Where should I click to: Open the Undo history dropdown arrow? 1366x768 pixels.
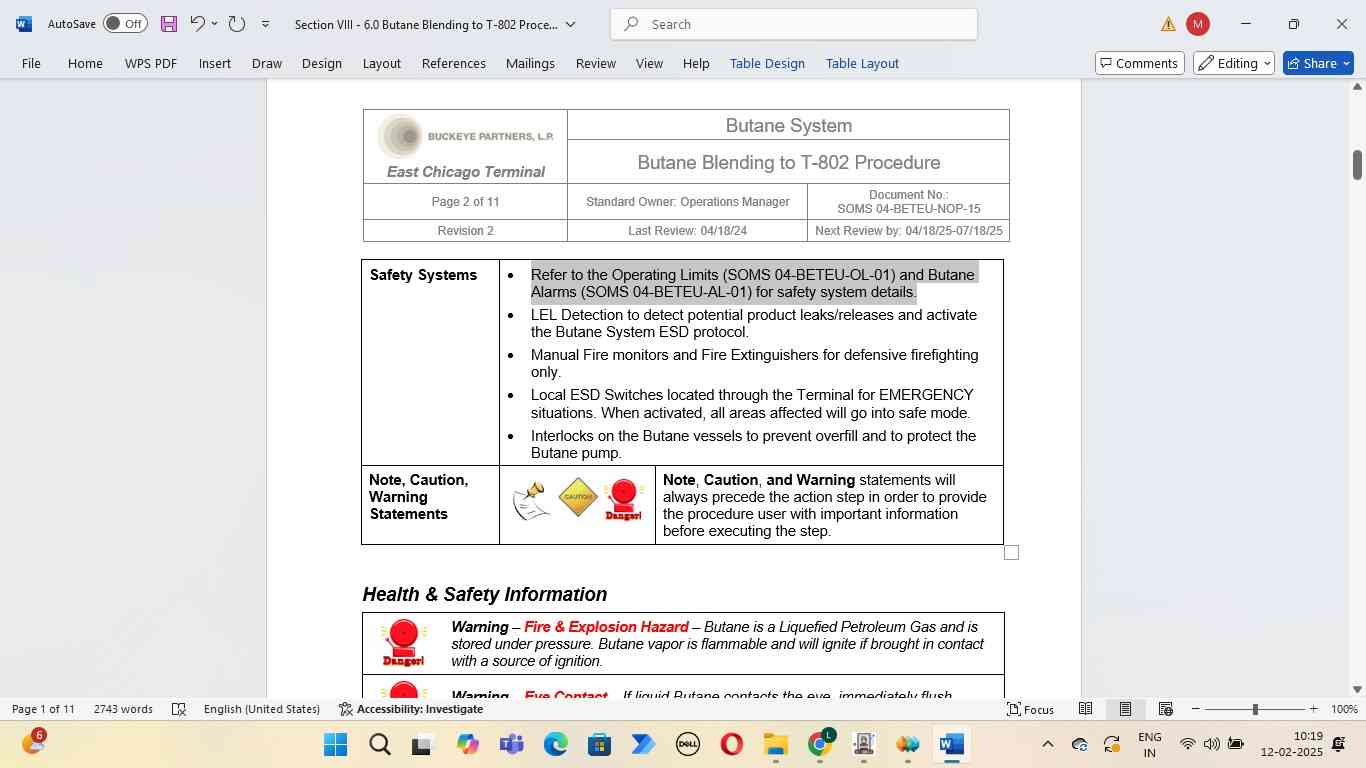214,24
